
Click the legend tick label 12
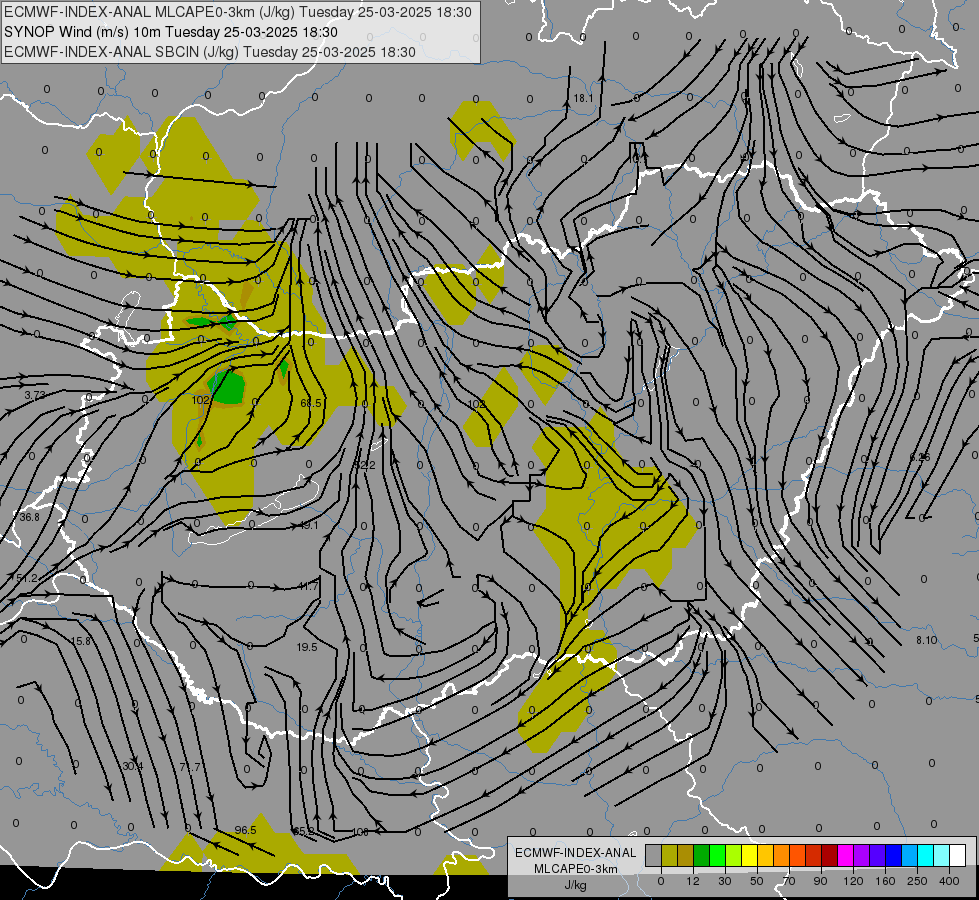[693, 881]
